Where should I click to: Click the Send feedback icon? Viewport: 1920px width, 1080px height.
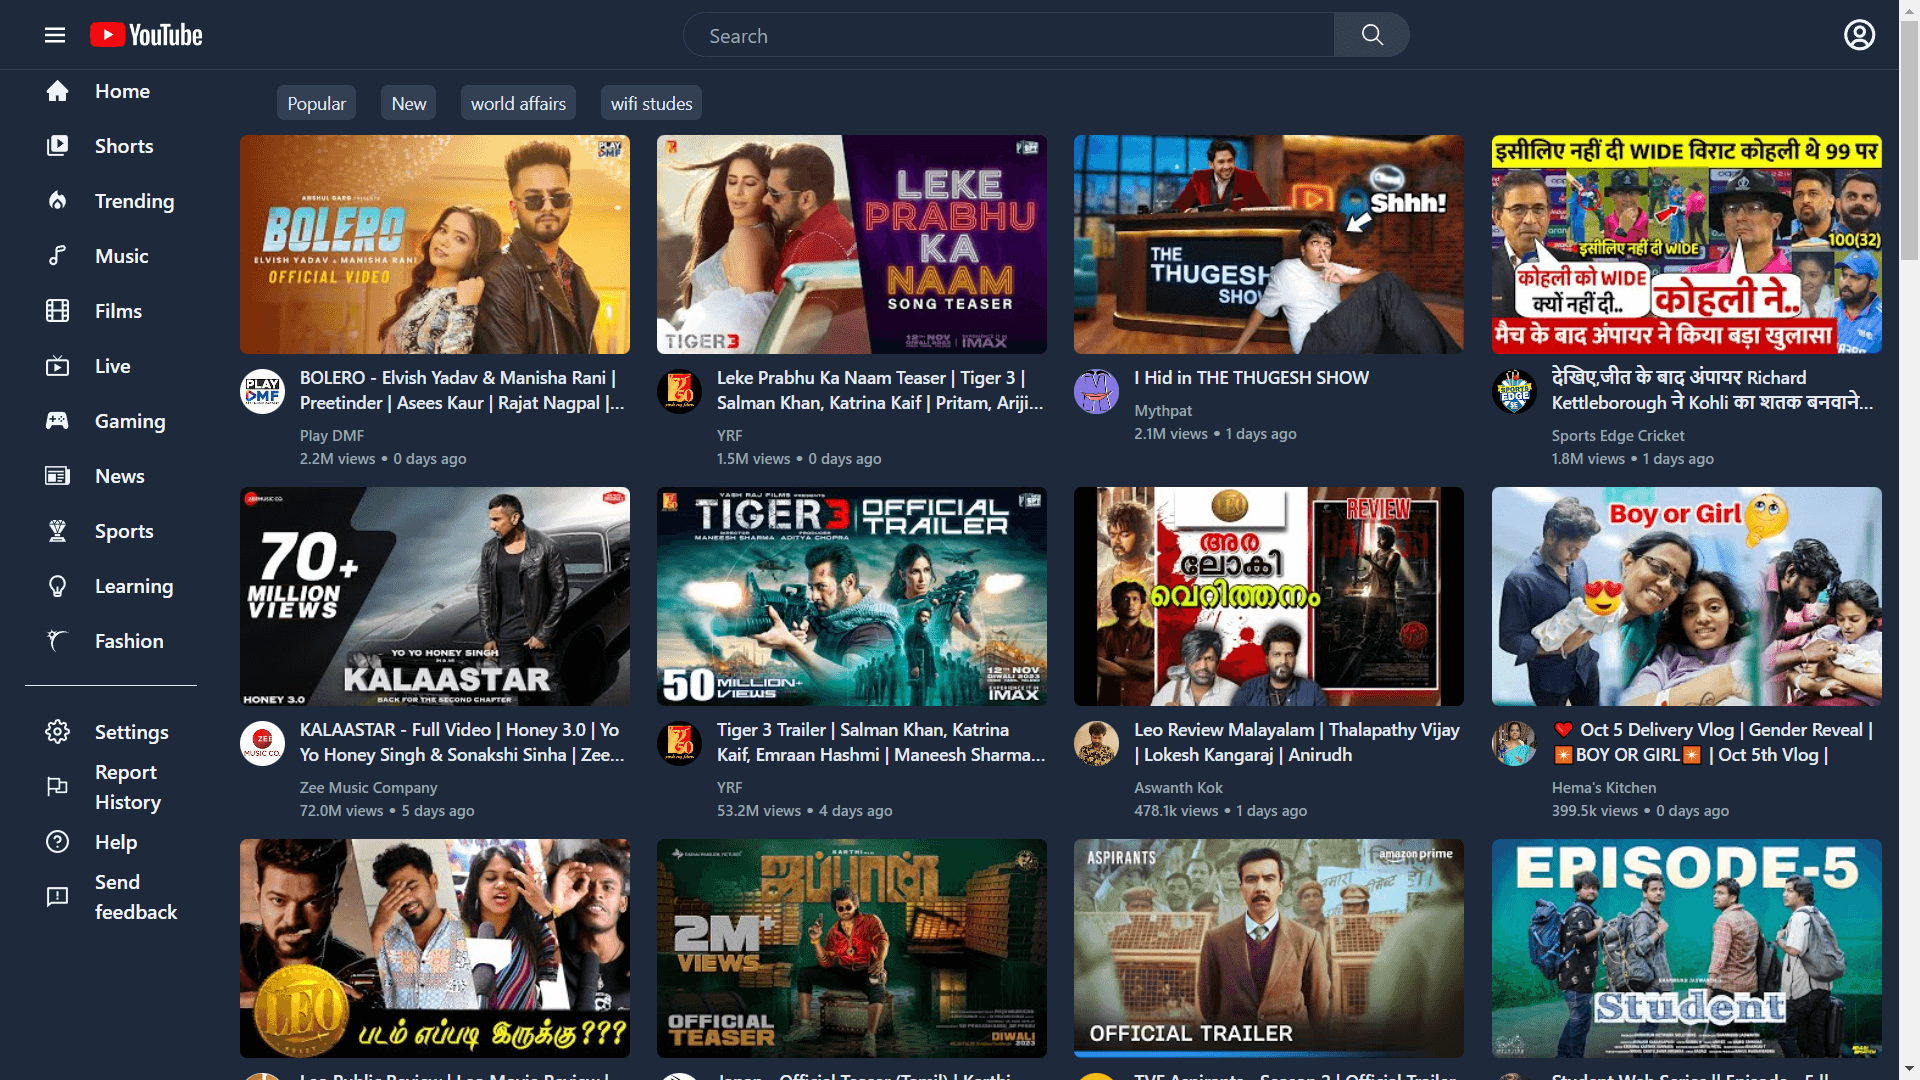(x=58, y=897)
